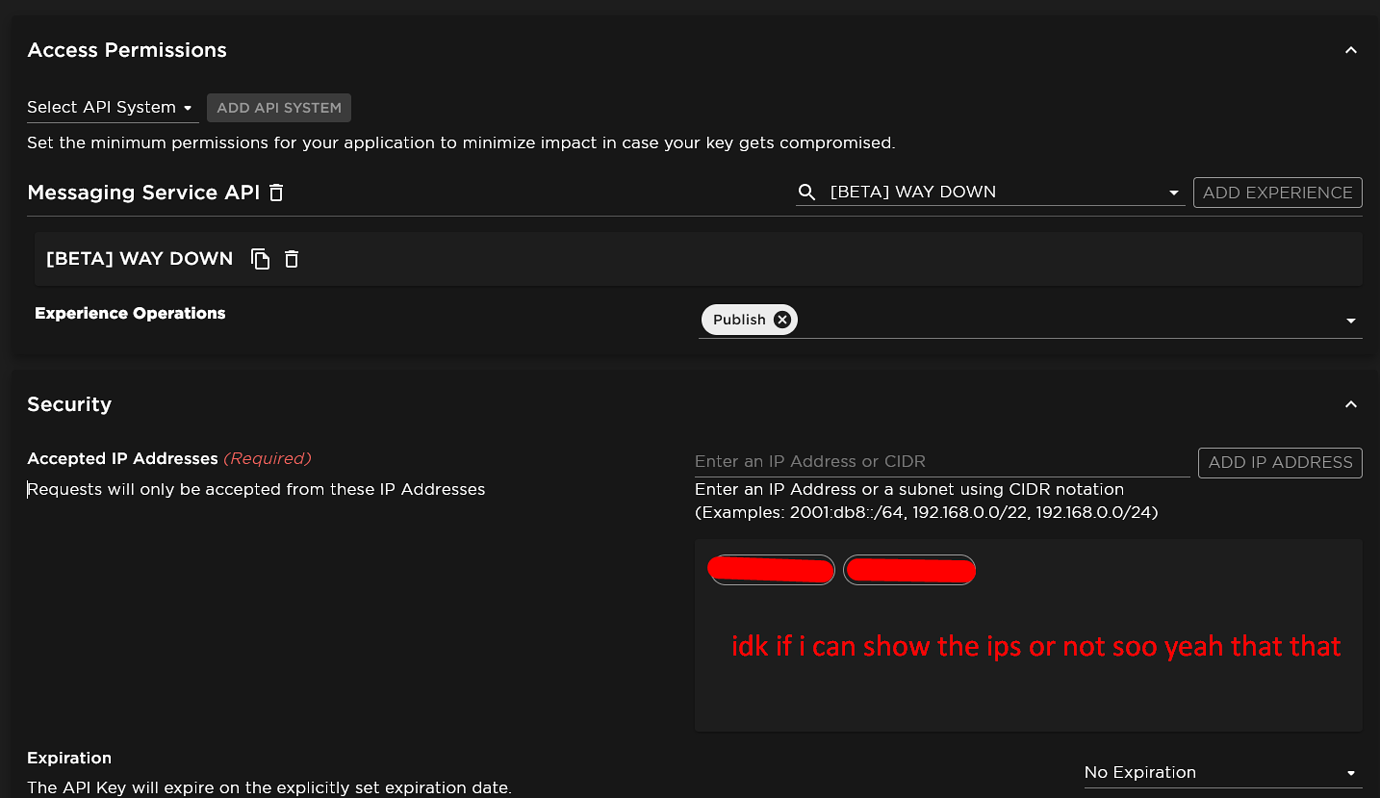The width and height of the screenshot is (1380, 798).
Task: Click the ADD IP ADDRESS button
Action: (x=1279, y=462)
